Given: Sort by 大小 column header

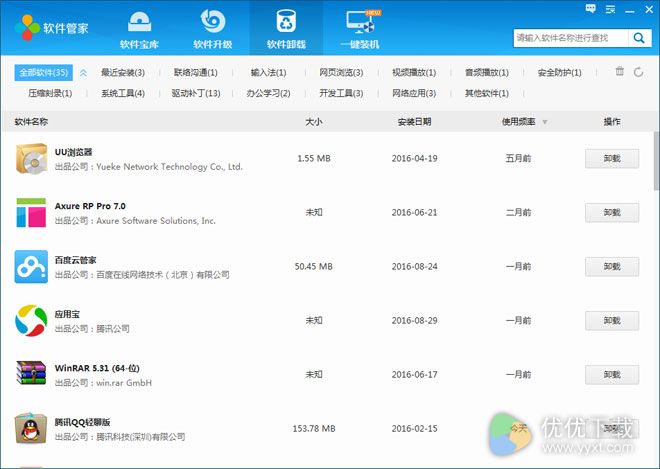Looking at the screenshot, I should click(314, 122).
